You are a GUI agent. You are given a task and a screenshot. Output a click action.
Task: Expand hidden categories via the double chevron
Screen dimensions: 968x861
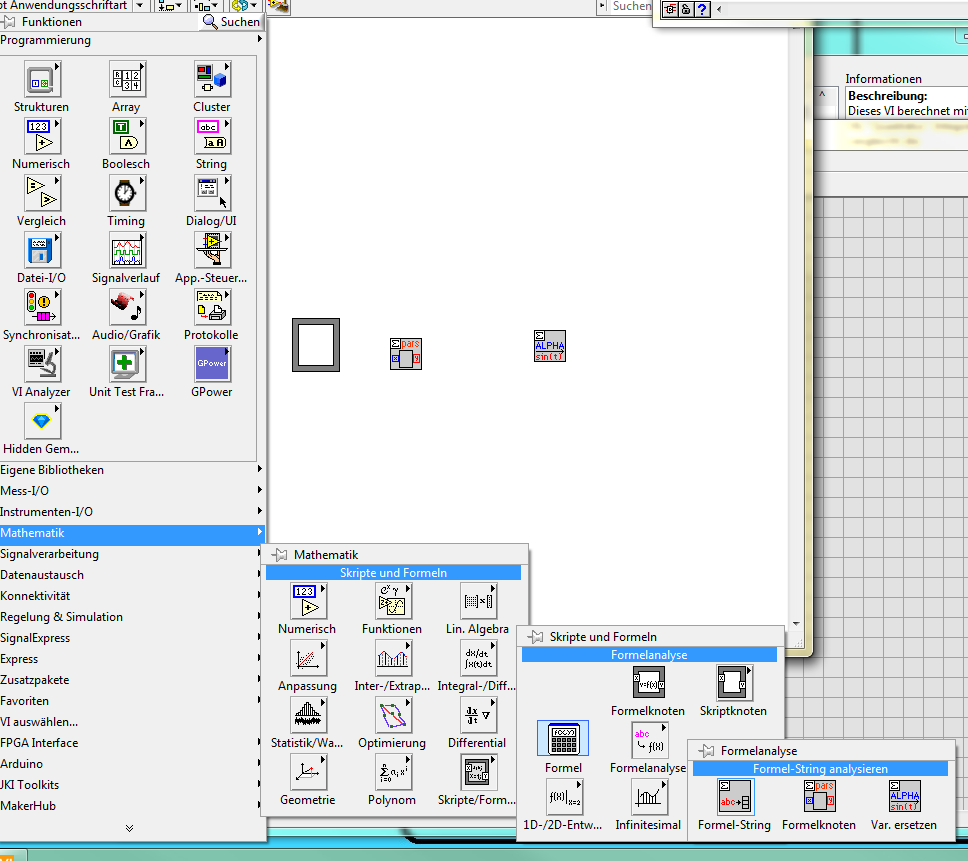point(129,828)
